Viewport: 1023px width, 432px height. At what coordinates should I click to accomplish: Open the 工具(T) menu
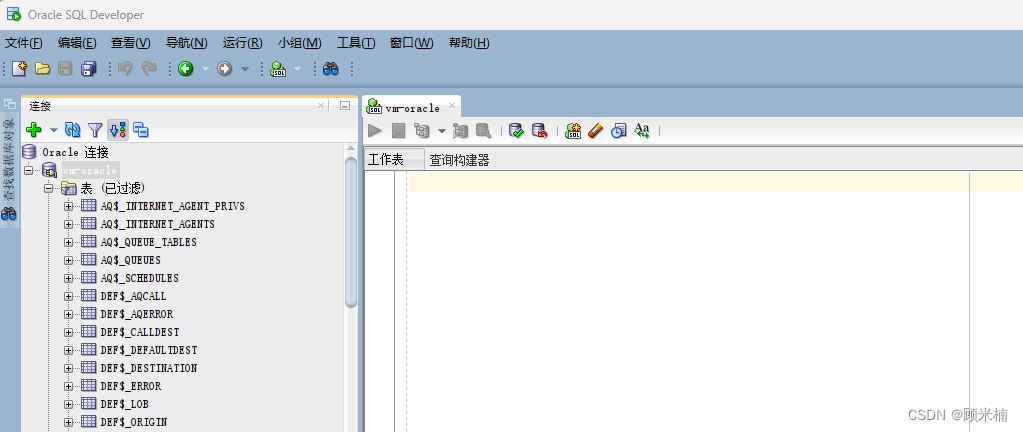tap(356, 43)
